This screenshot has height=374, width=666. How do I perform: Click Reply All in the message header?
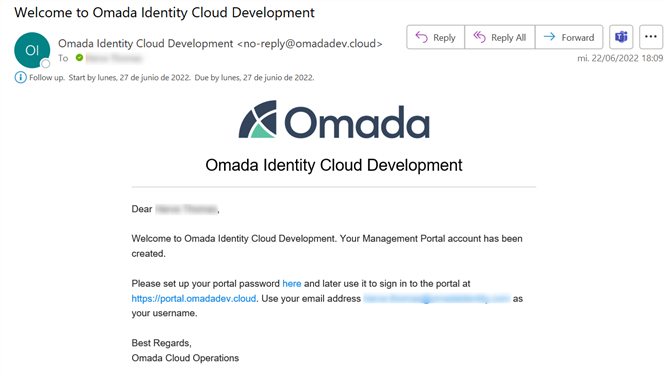tap(500, 37)
